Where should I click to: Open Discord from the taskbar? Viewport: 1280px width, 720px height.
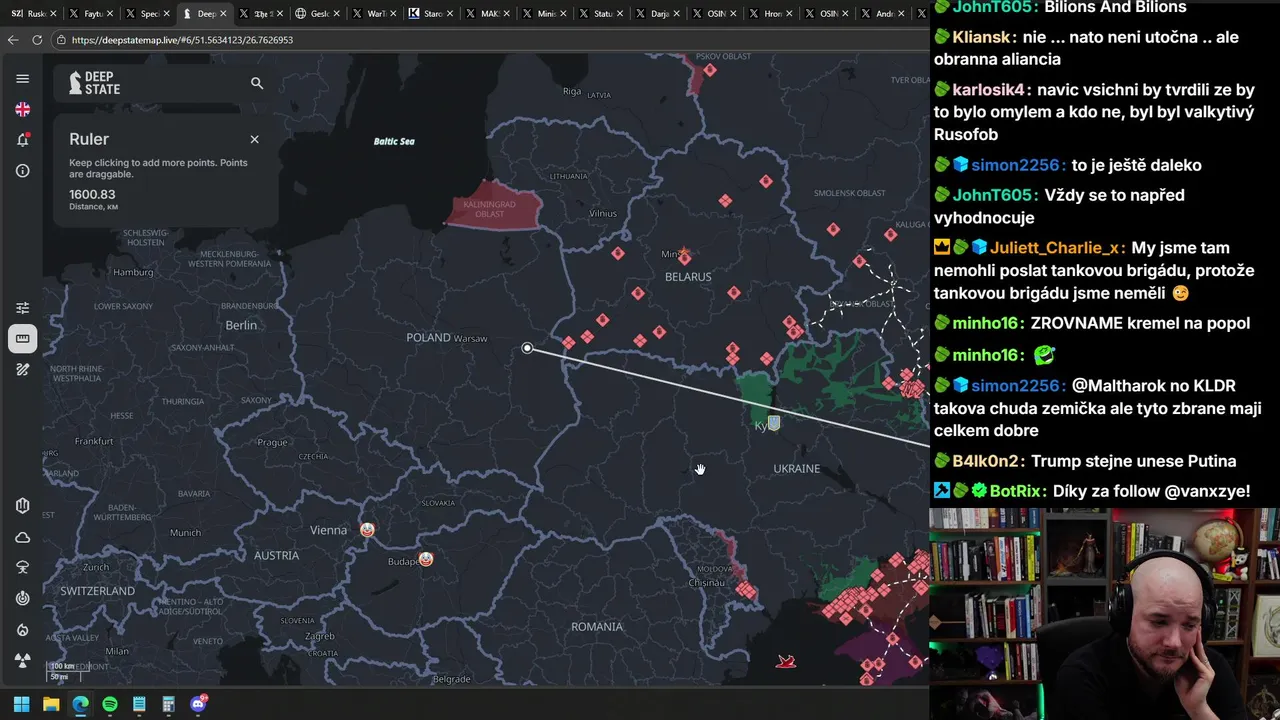tap(198, 704)
